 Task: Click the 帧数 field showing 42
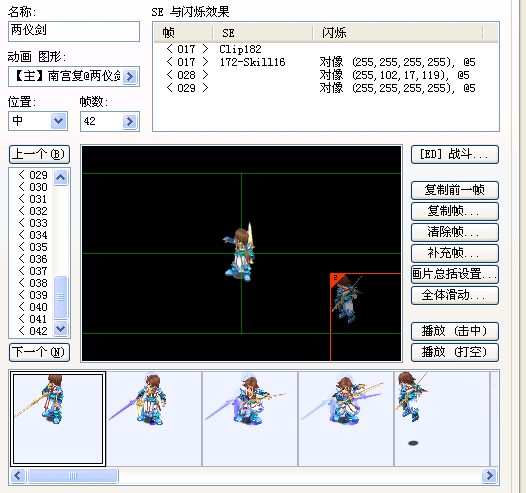click(102, 121)
